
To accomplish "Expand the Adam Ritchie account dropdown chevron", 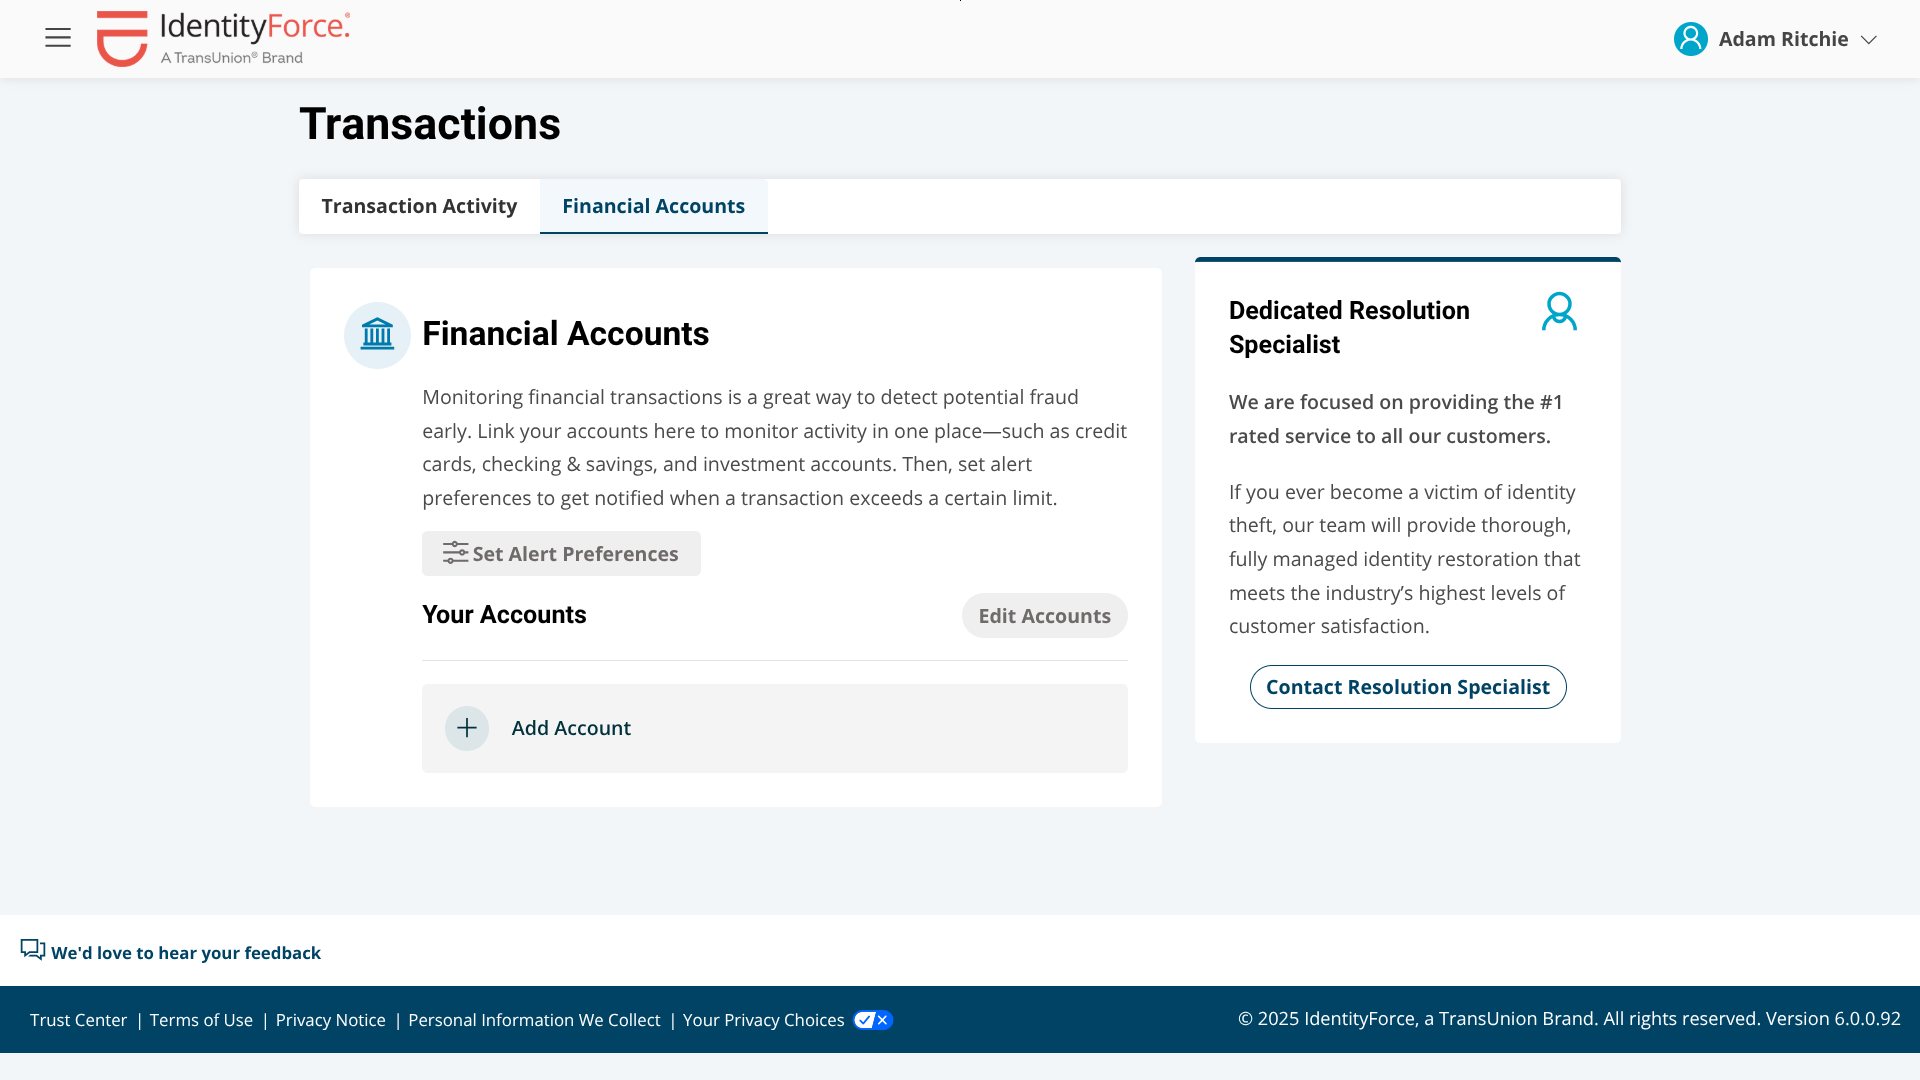I will 1868,40.
